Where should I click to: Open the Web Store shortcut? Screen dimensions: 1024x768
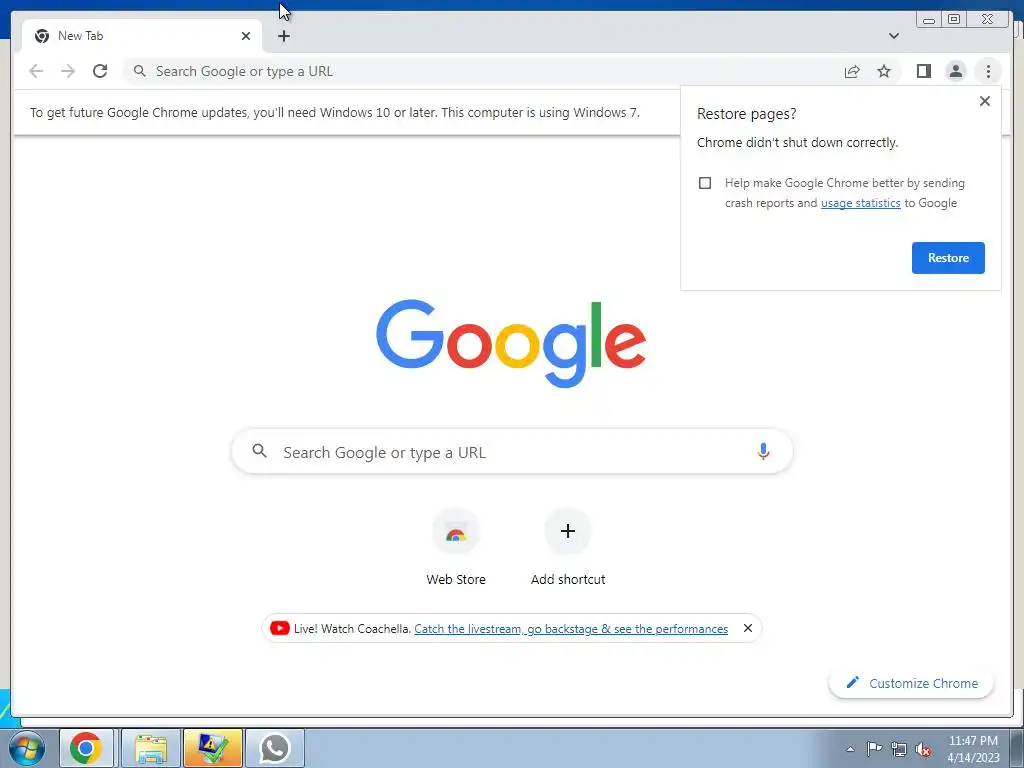[456, 547]
